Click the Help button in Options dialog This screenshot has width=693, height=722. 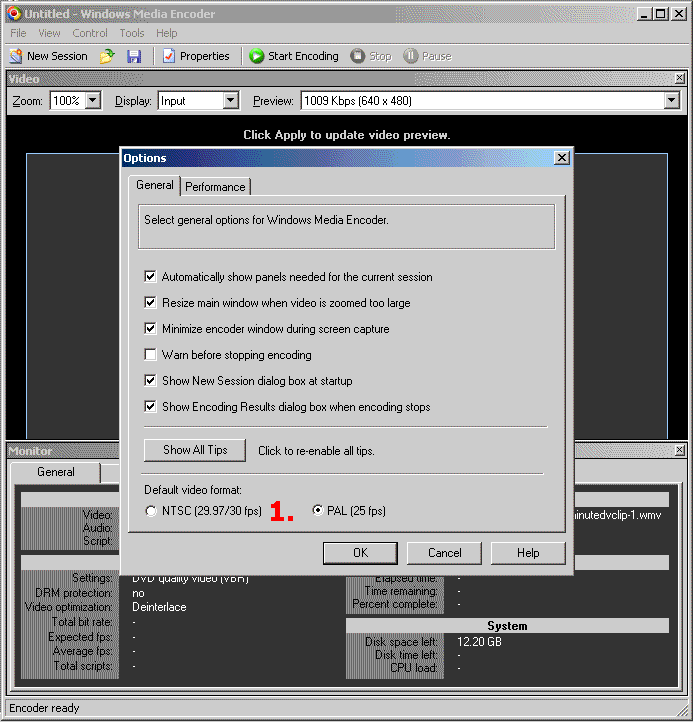528,553
